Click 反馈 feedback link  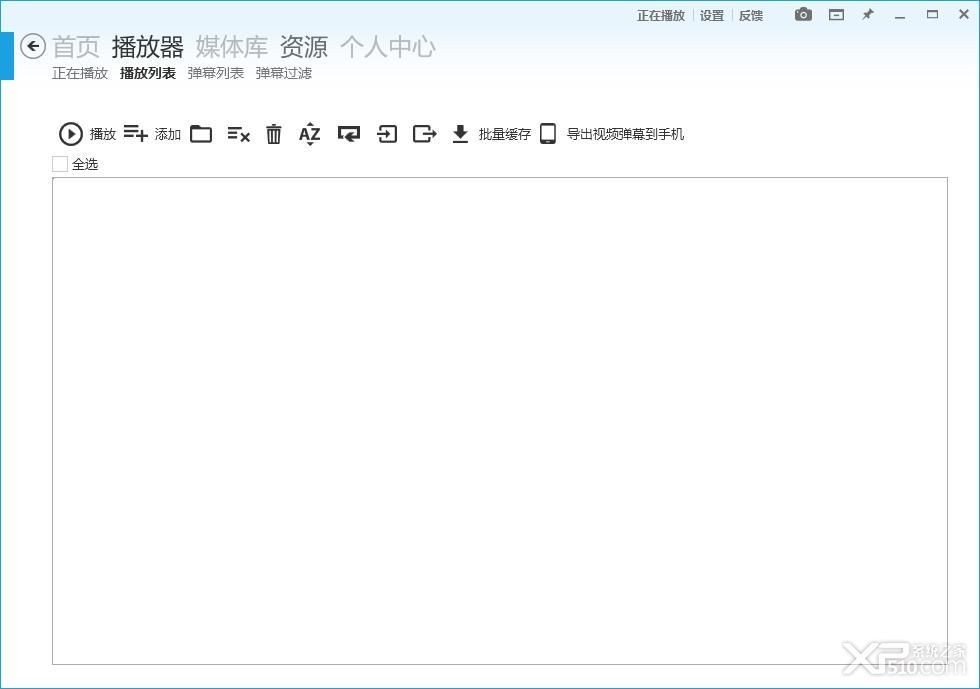pos(751,16)
